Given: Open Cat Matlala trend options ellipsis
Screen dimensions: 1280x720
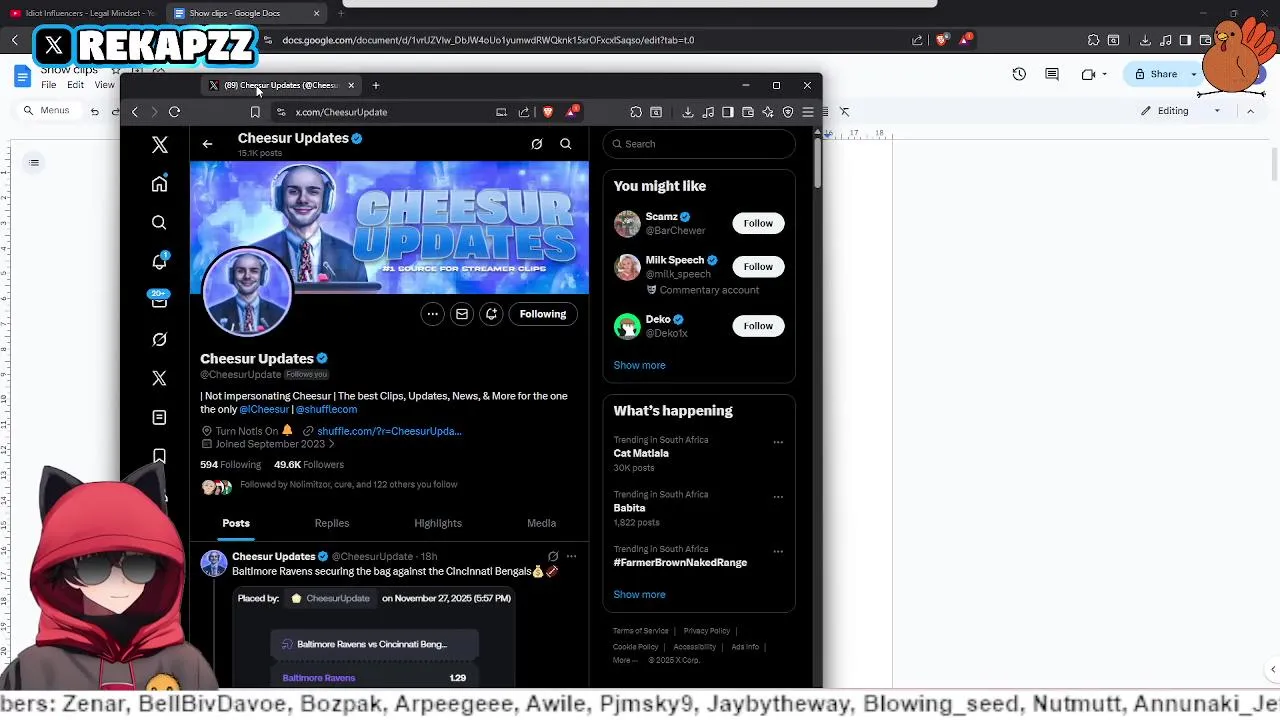Looking at the screenshot, I should 778,442.
